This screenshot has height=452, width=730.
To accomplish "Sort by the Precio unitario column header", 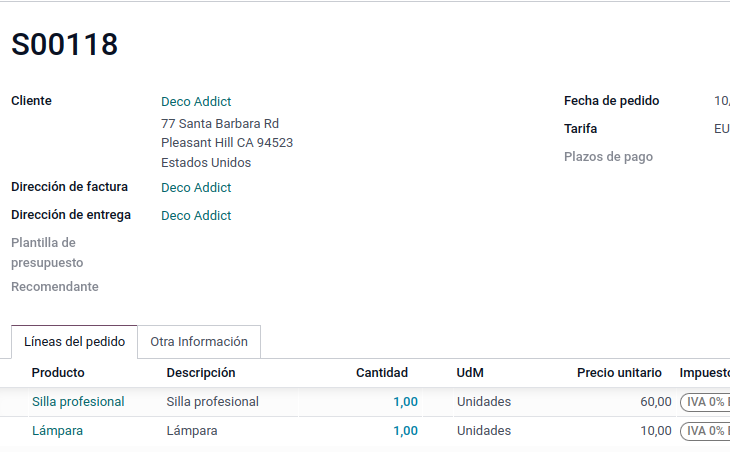I will pyautogui.click(x=619, y=372).
